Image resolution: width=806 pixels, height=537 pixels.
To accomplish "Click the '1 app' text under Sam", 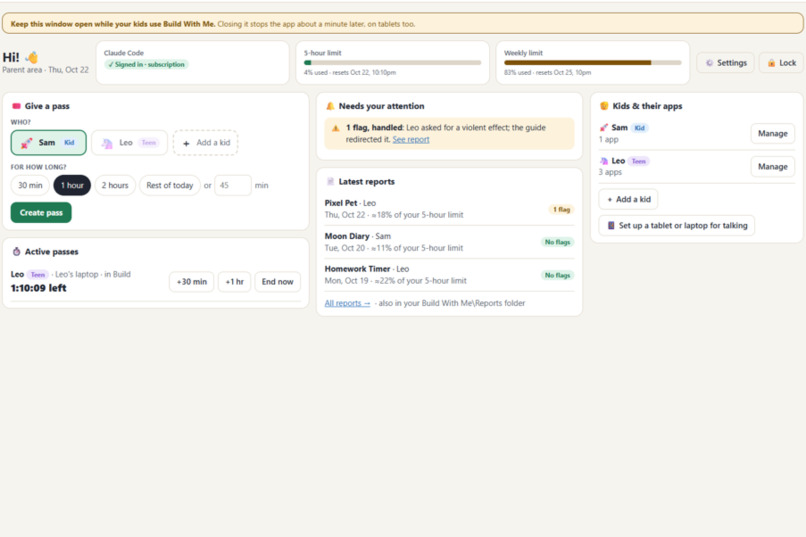I will click(x=609, y=139).
